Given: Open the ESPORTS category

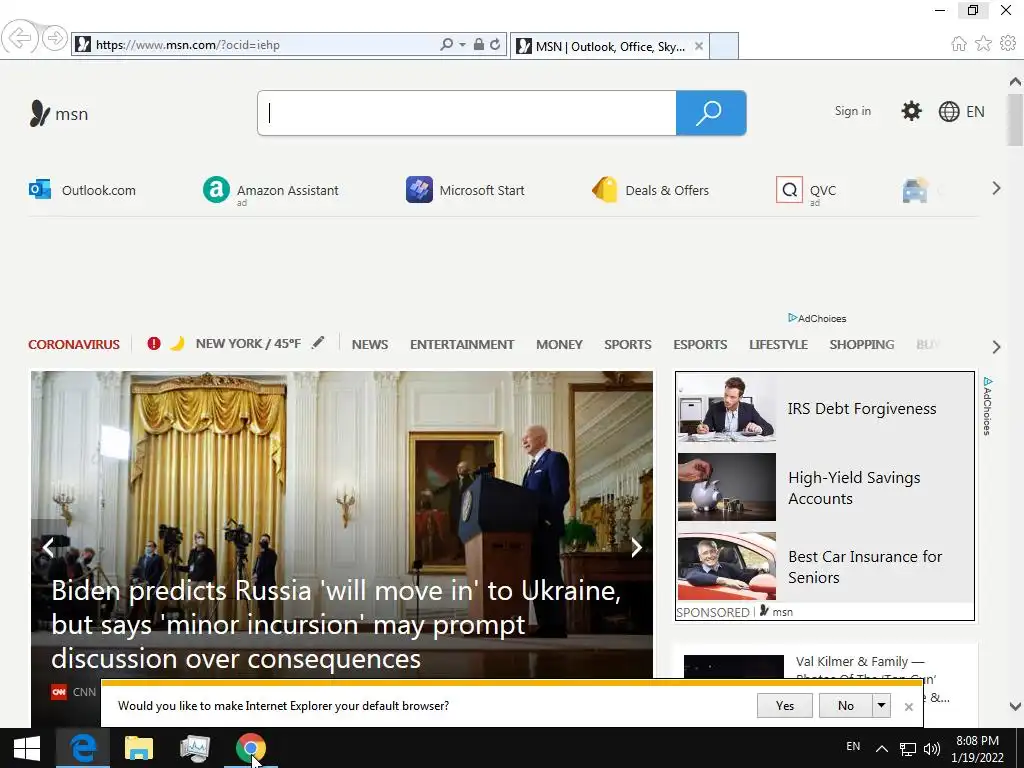Looking at the screenshot, I should tap(700, 344).
